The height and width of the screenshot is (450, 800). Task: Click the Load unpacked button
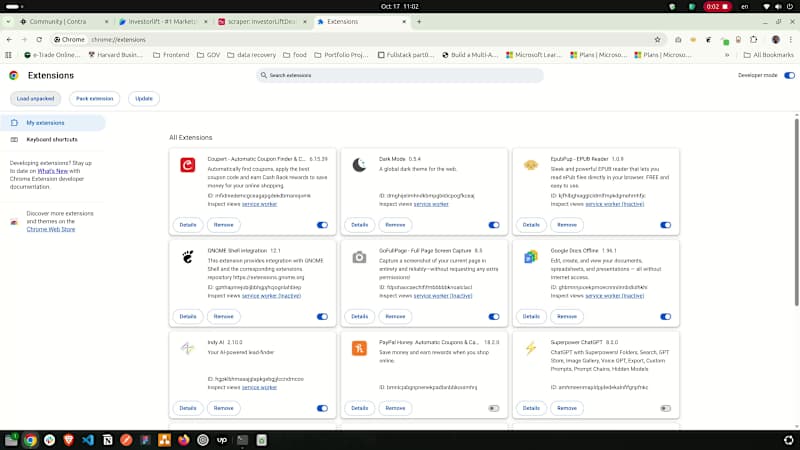[x=35, y=98]
